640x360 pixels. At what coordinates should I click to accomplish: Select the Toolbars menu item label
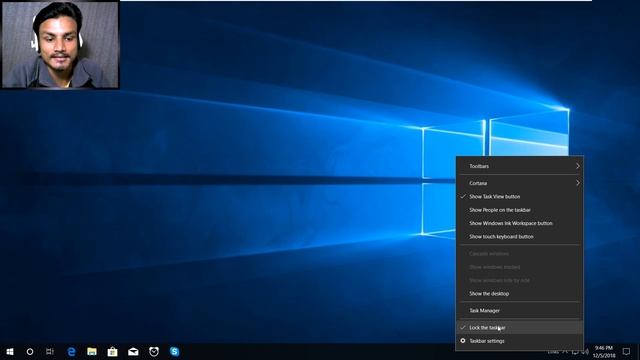479,166
